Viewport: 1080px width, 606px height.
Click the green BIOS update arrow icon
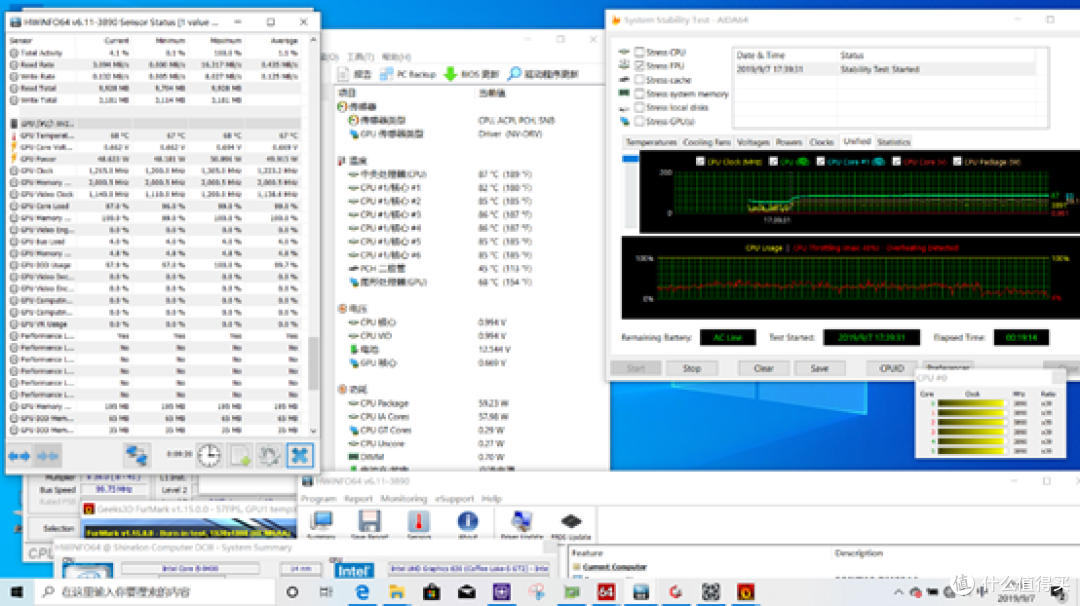click(x=450, y=74)
